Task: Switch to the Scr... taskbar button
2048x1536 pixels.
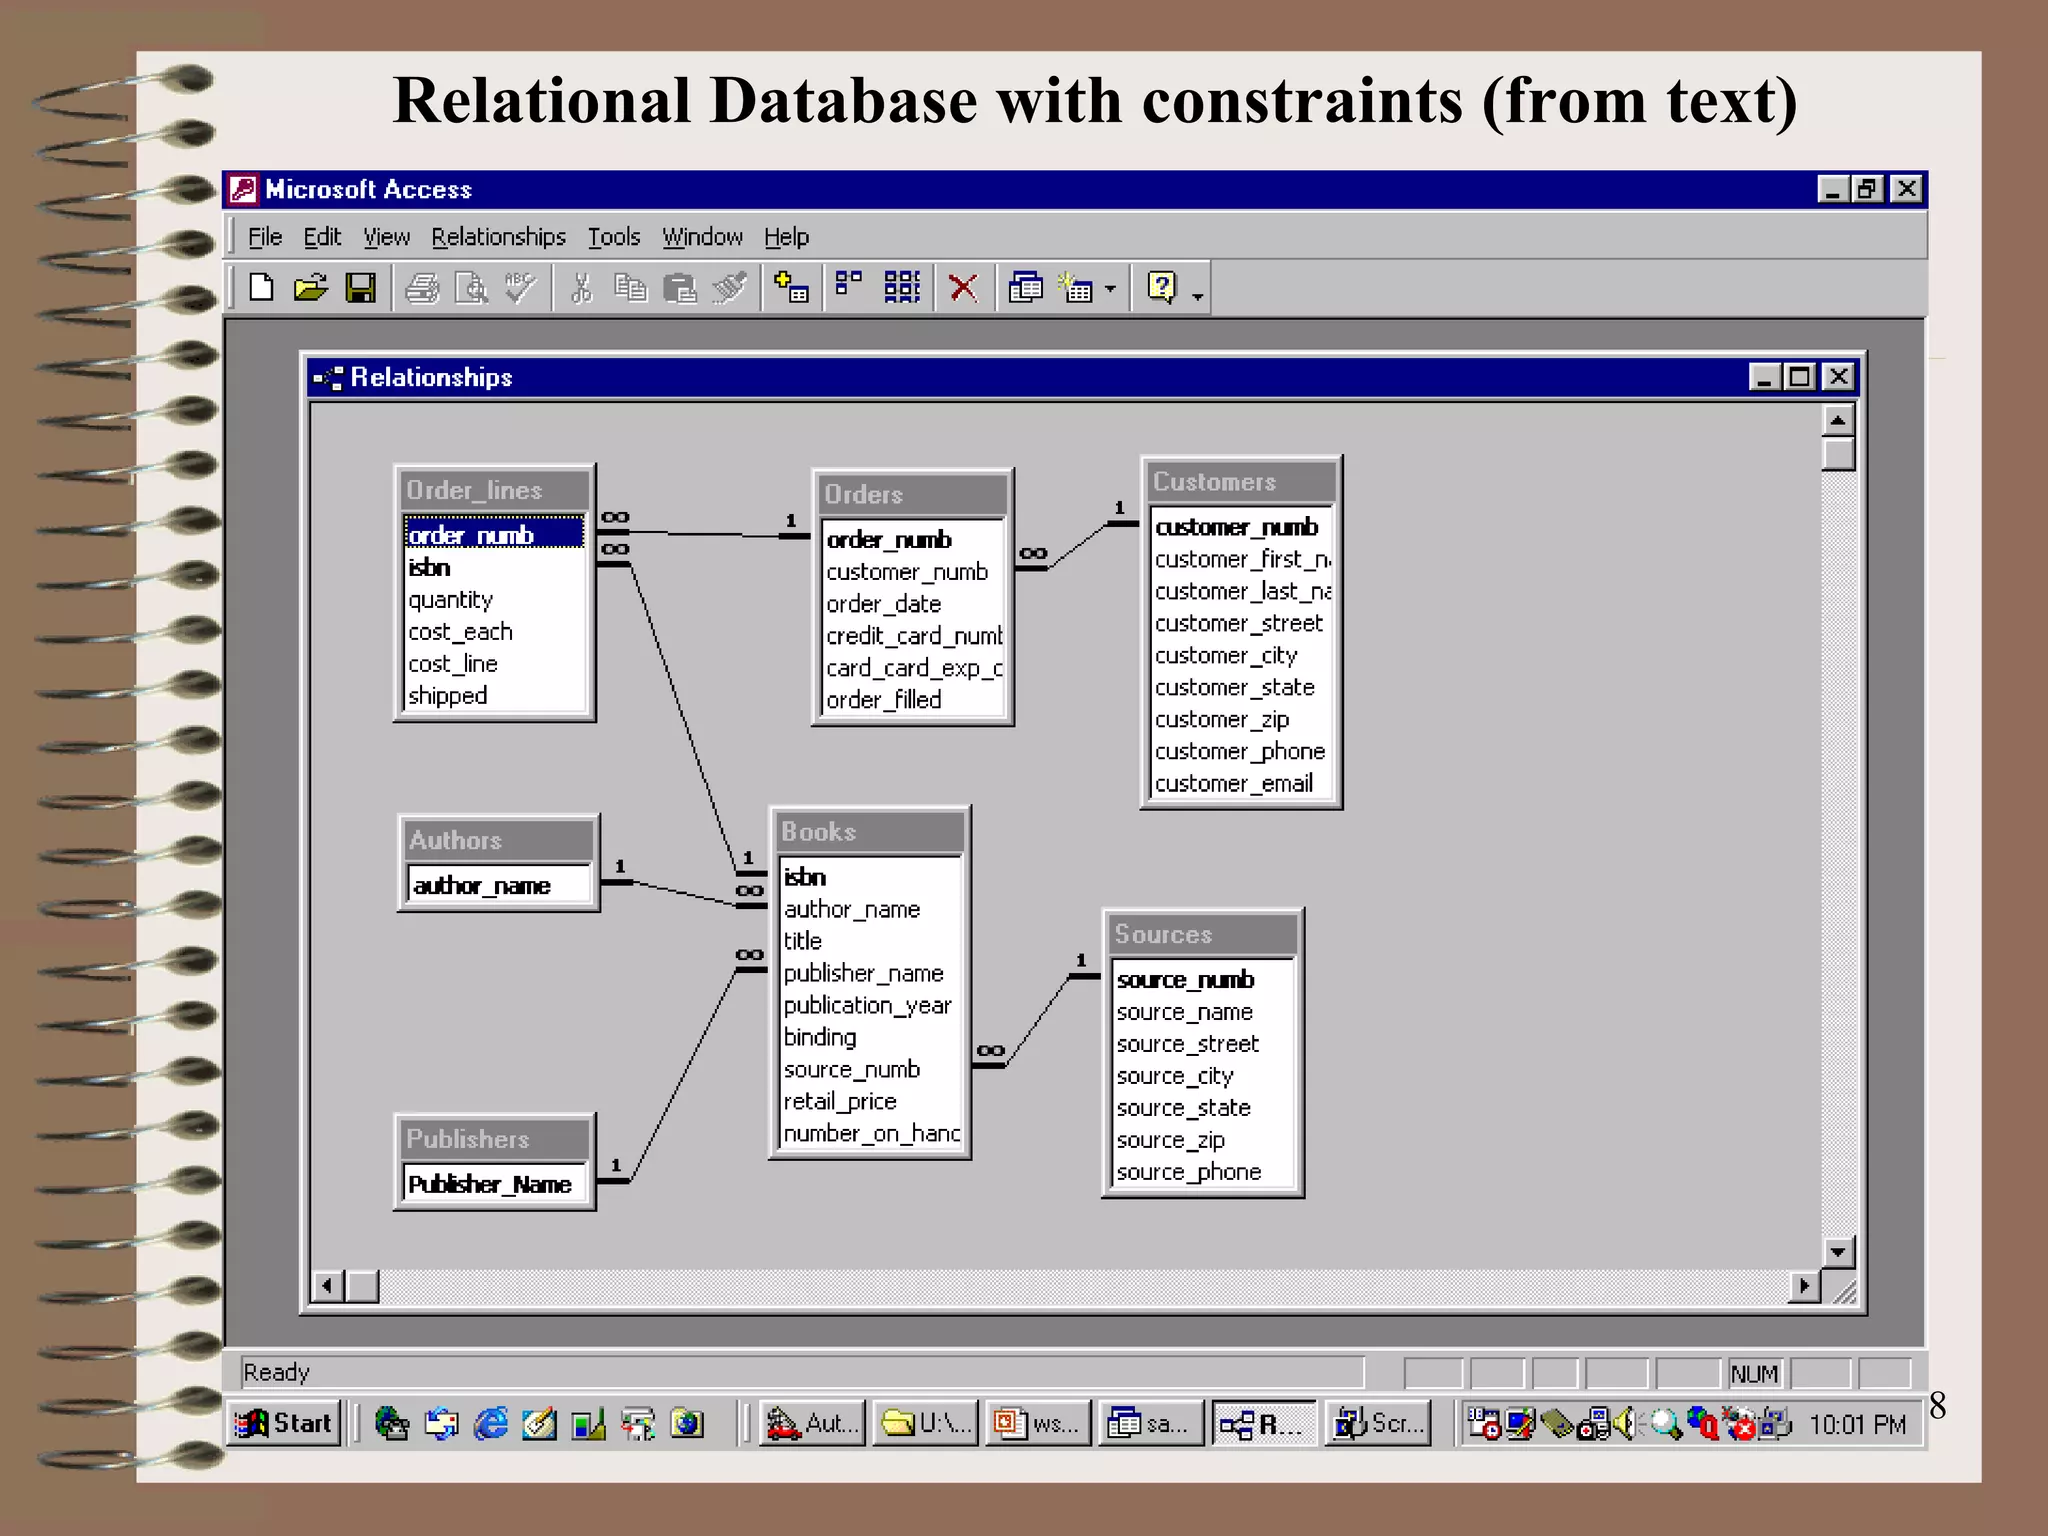Action: tap(1378, 1423)
